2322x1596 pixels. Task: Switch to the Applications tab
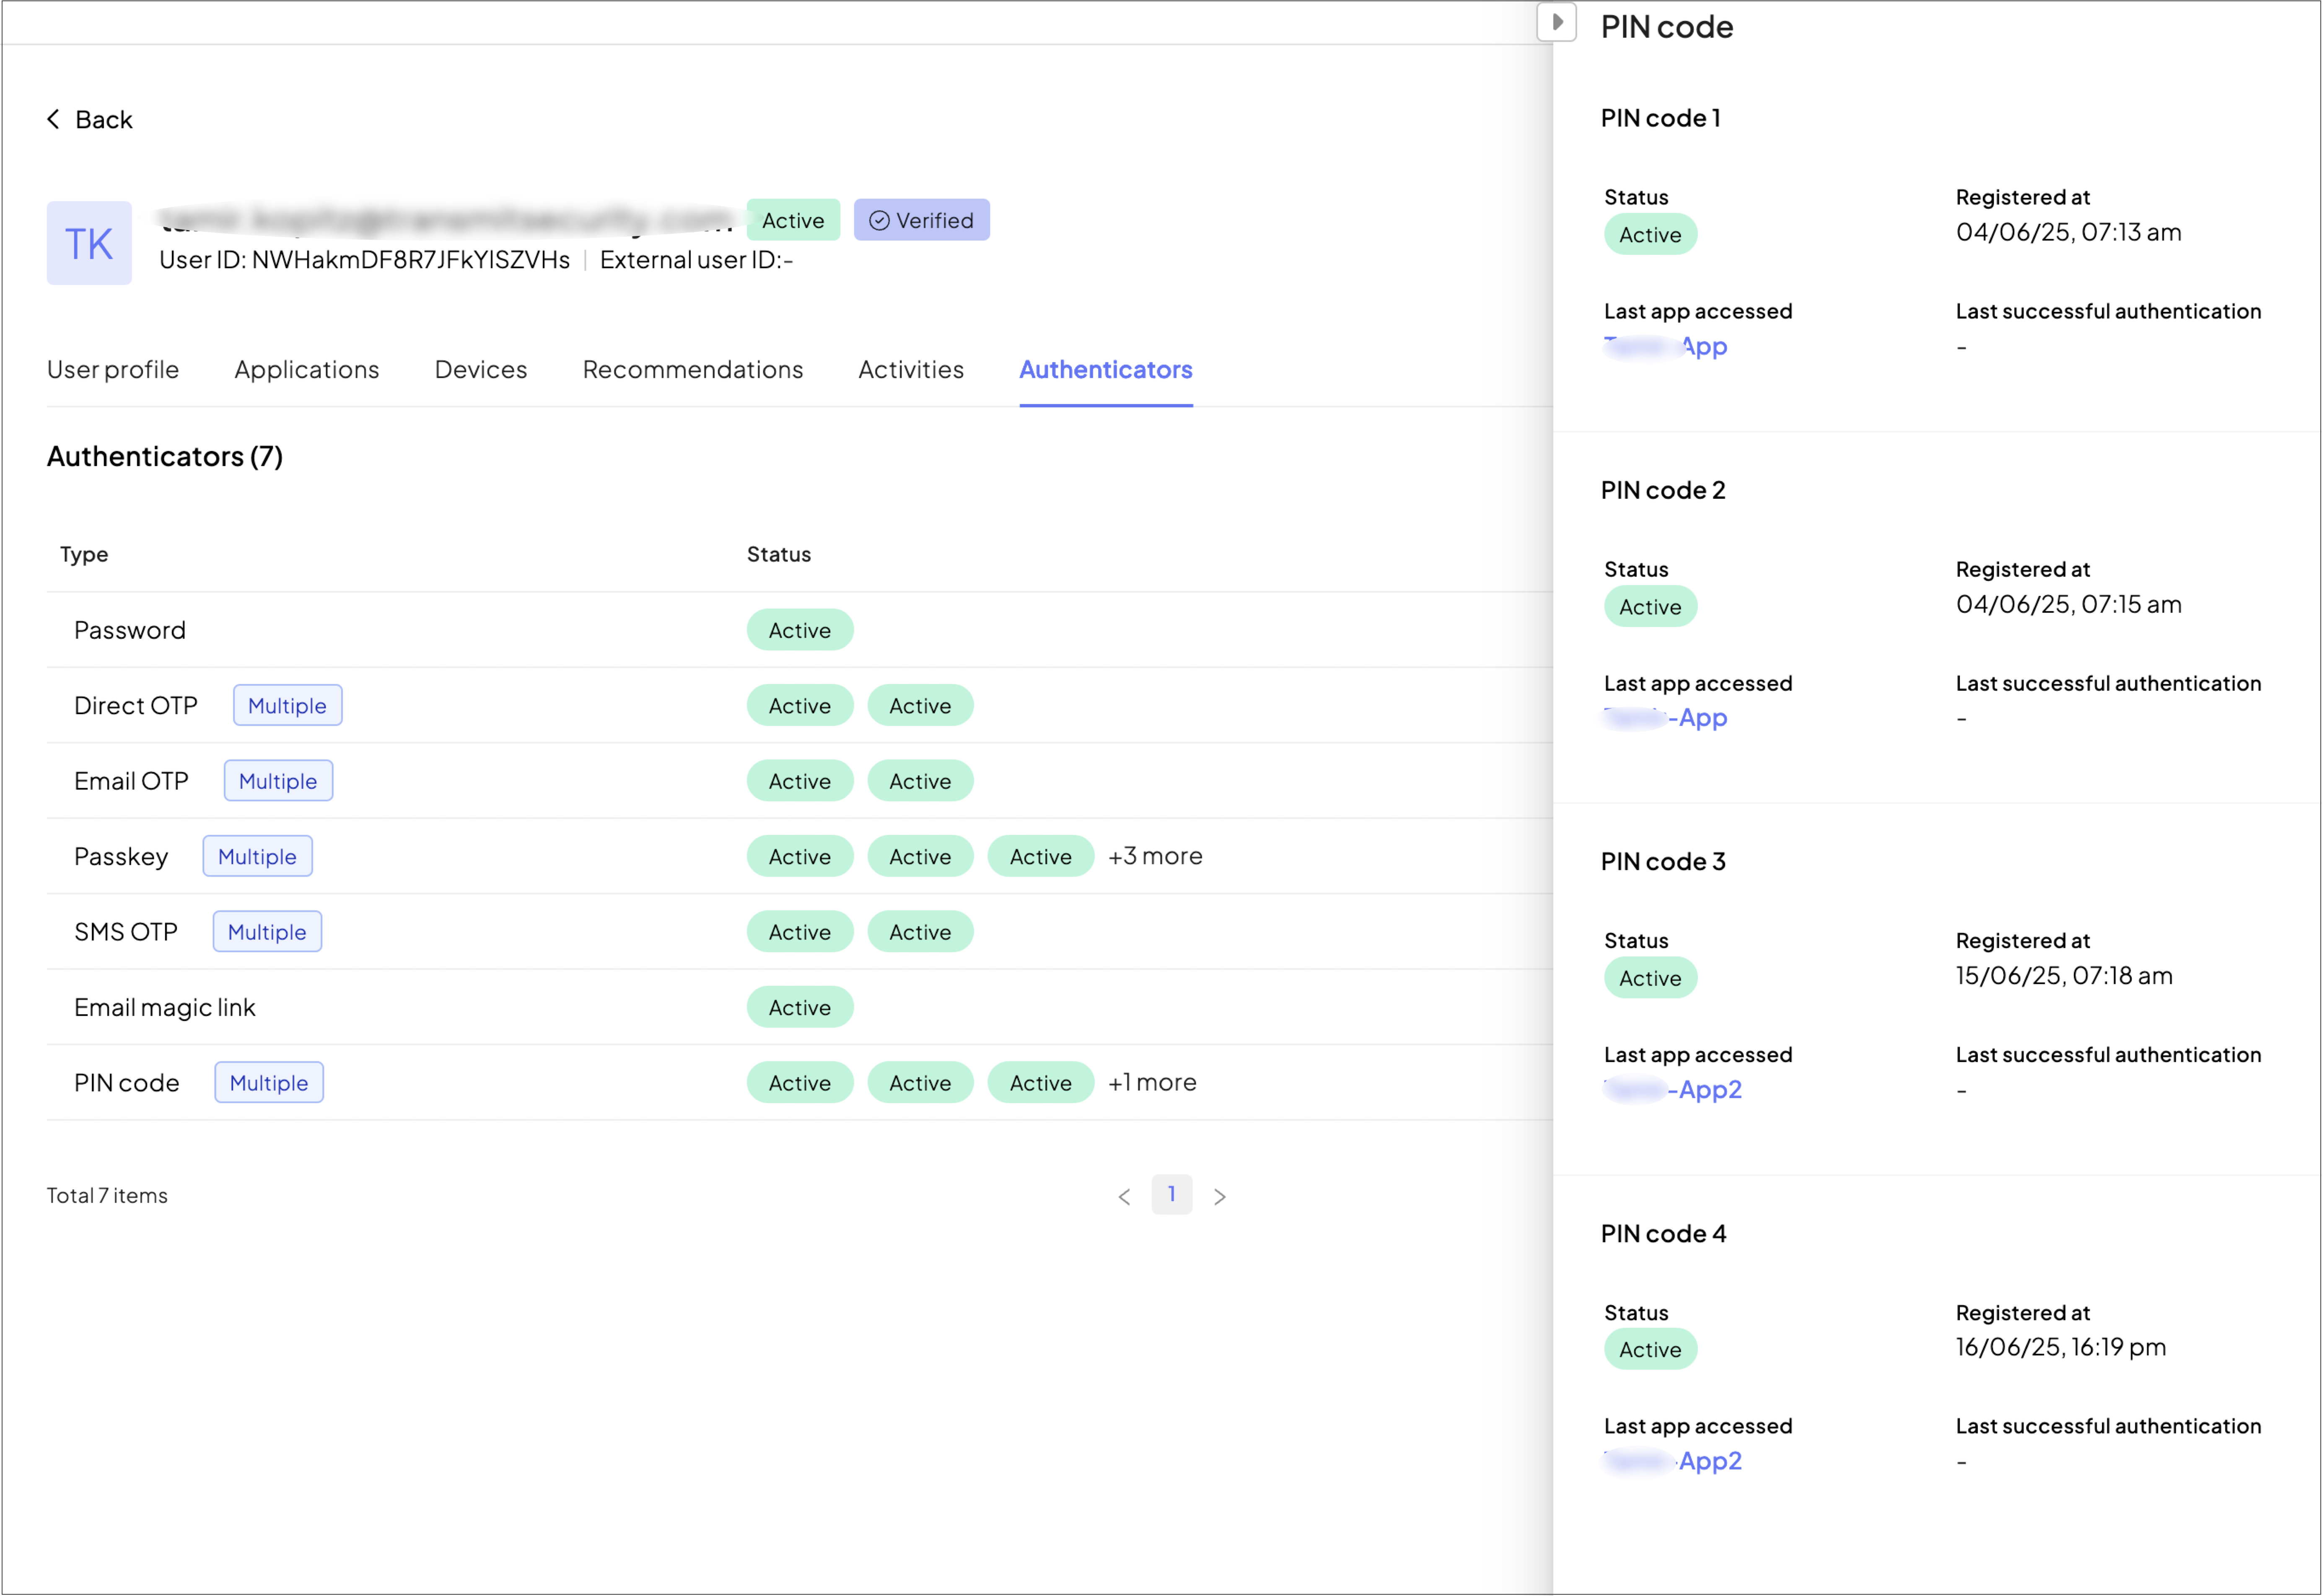coord(306,369)
